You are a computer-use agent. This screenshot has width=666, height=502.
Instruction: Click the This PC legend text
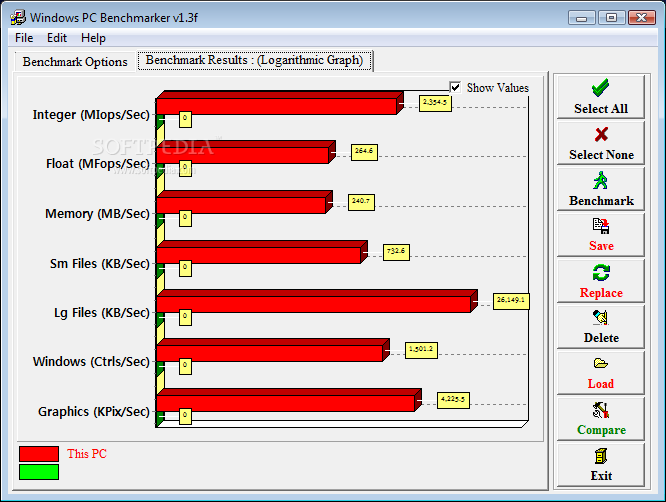87,454
